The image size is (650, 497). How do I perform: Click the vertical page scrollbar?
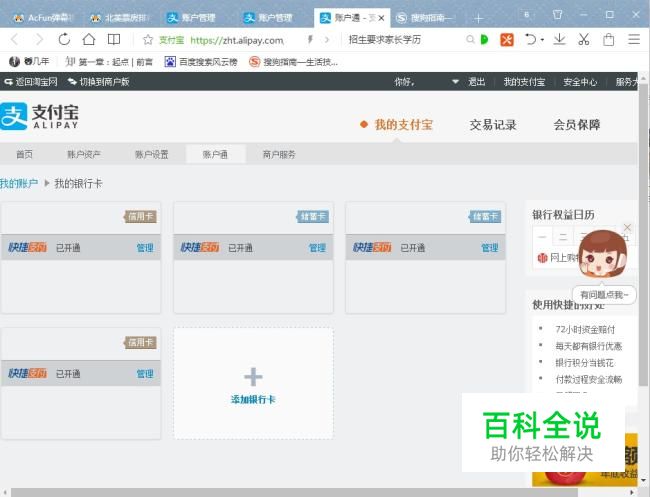[643, 235]
